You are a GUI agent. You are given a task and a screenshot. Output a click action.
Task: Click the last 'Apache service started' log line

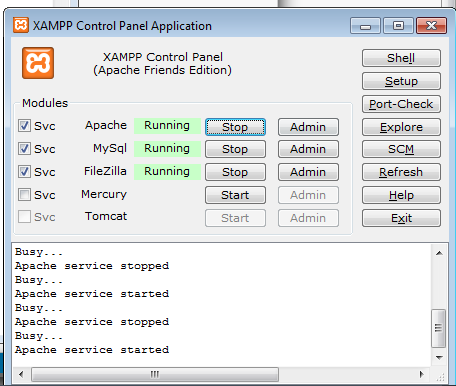(92, 350)
